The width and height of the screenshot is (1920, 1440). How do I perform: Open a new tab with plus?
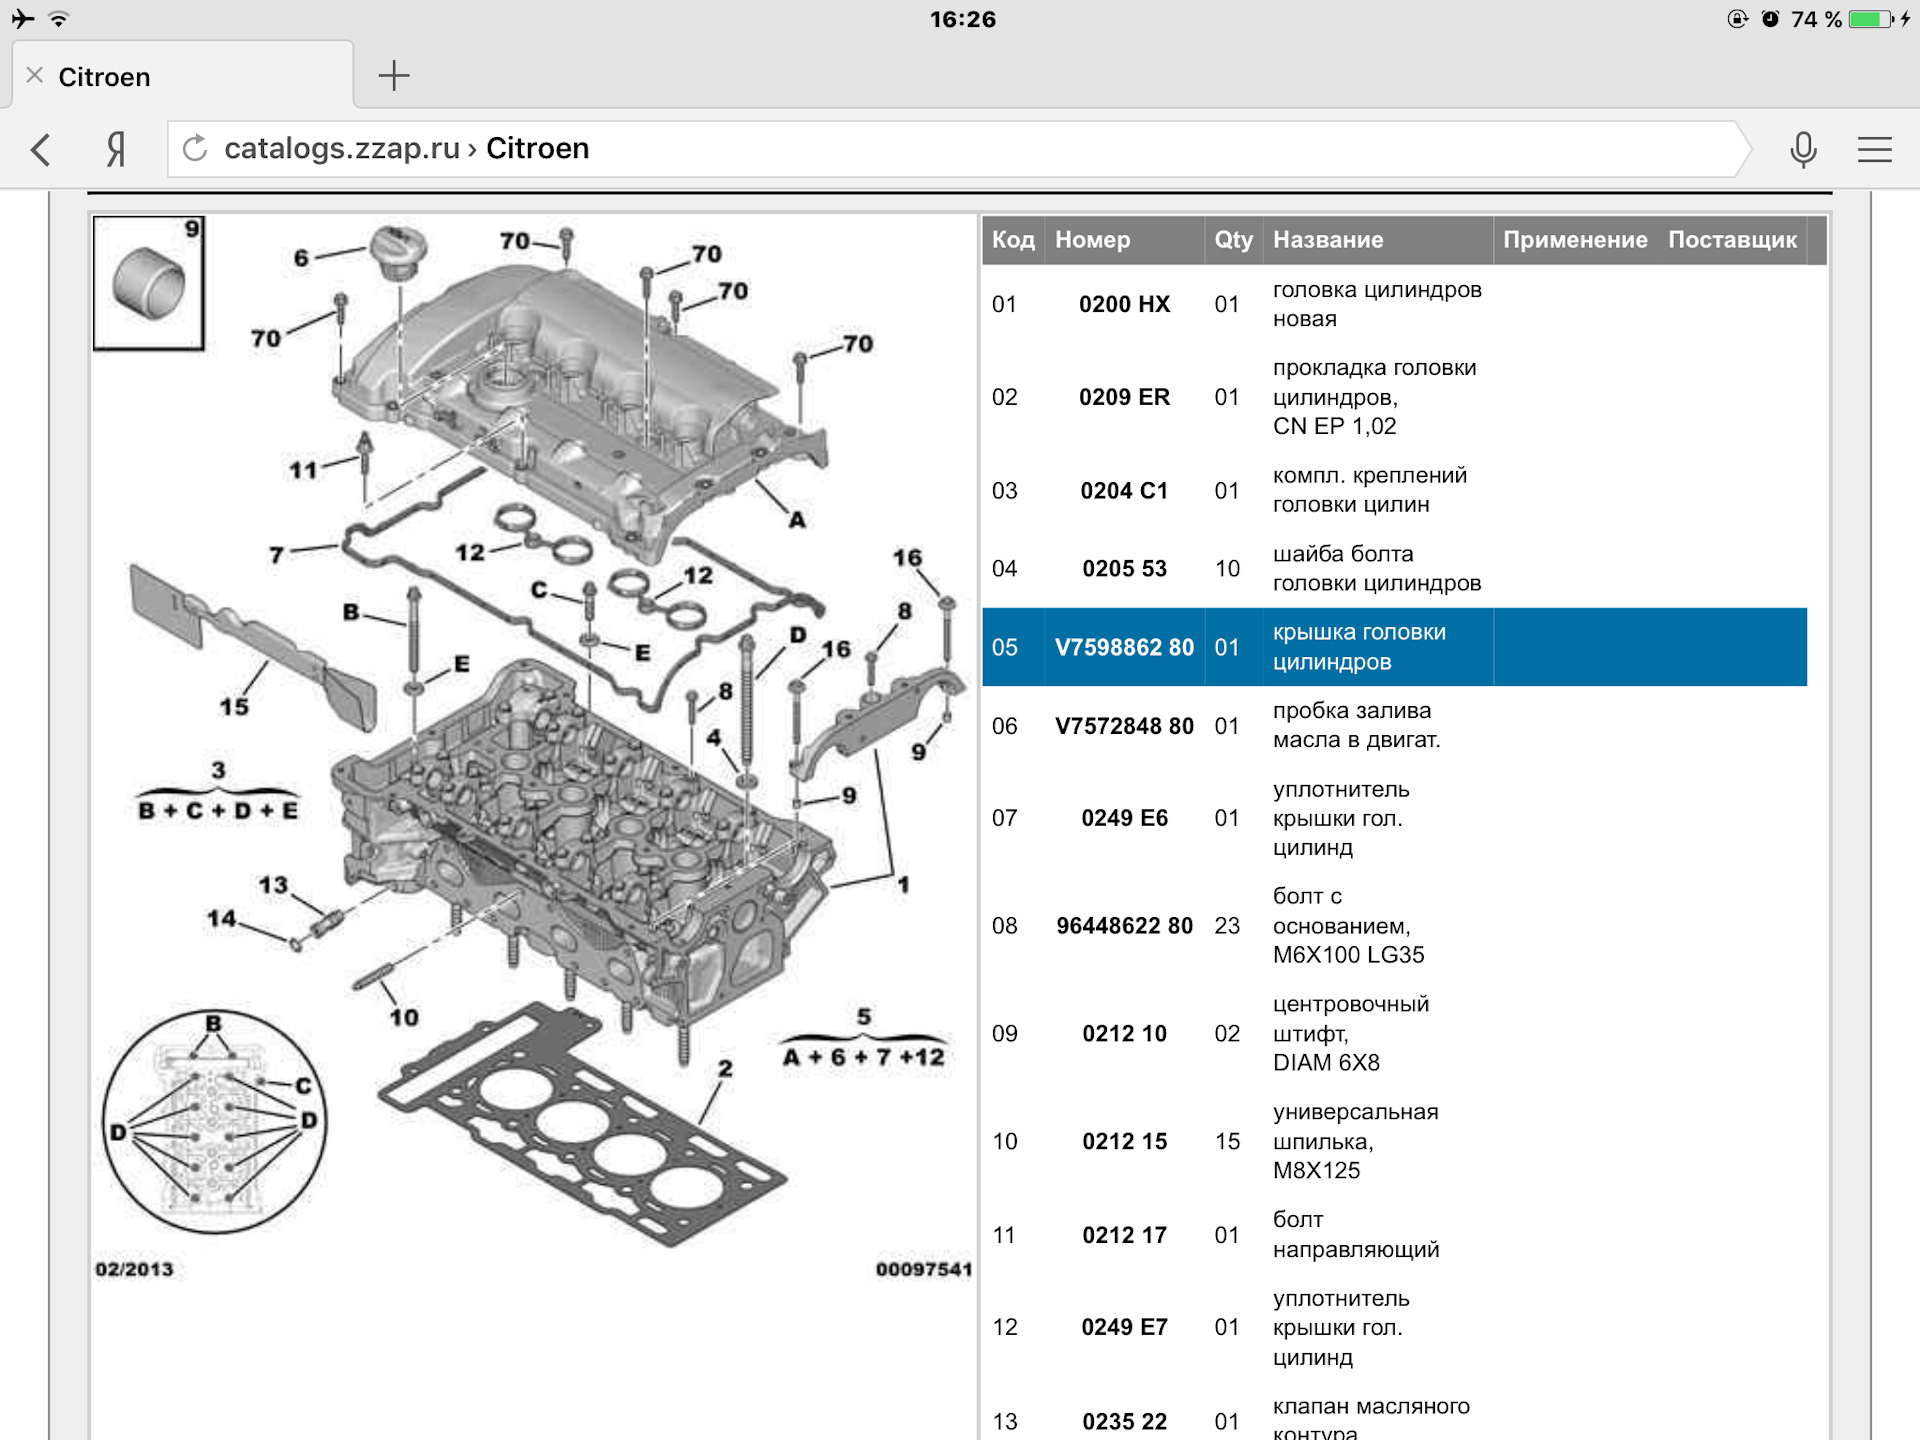[394, 76]
